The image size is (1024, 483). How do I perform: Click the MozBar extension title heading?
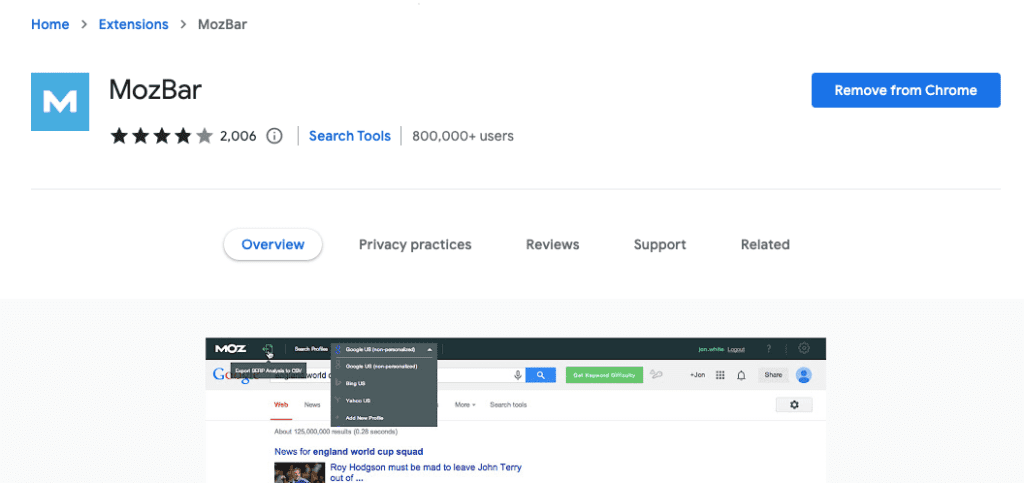(x=155, y=90)
